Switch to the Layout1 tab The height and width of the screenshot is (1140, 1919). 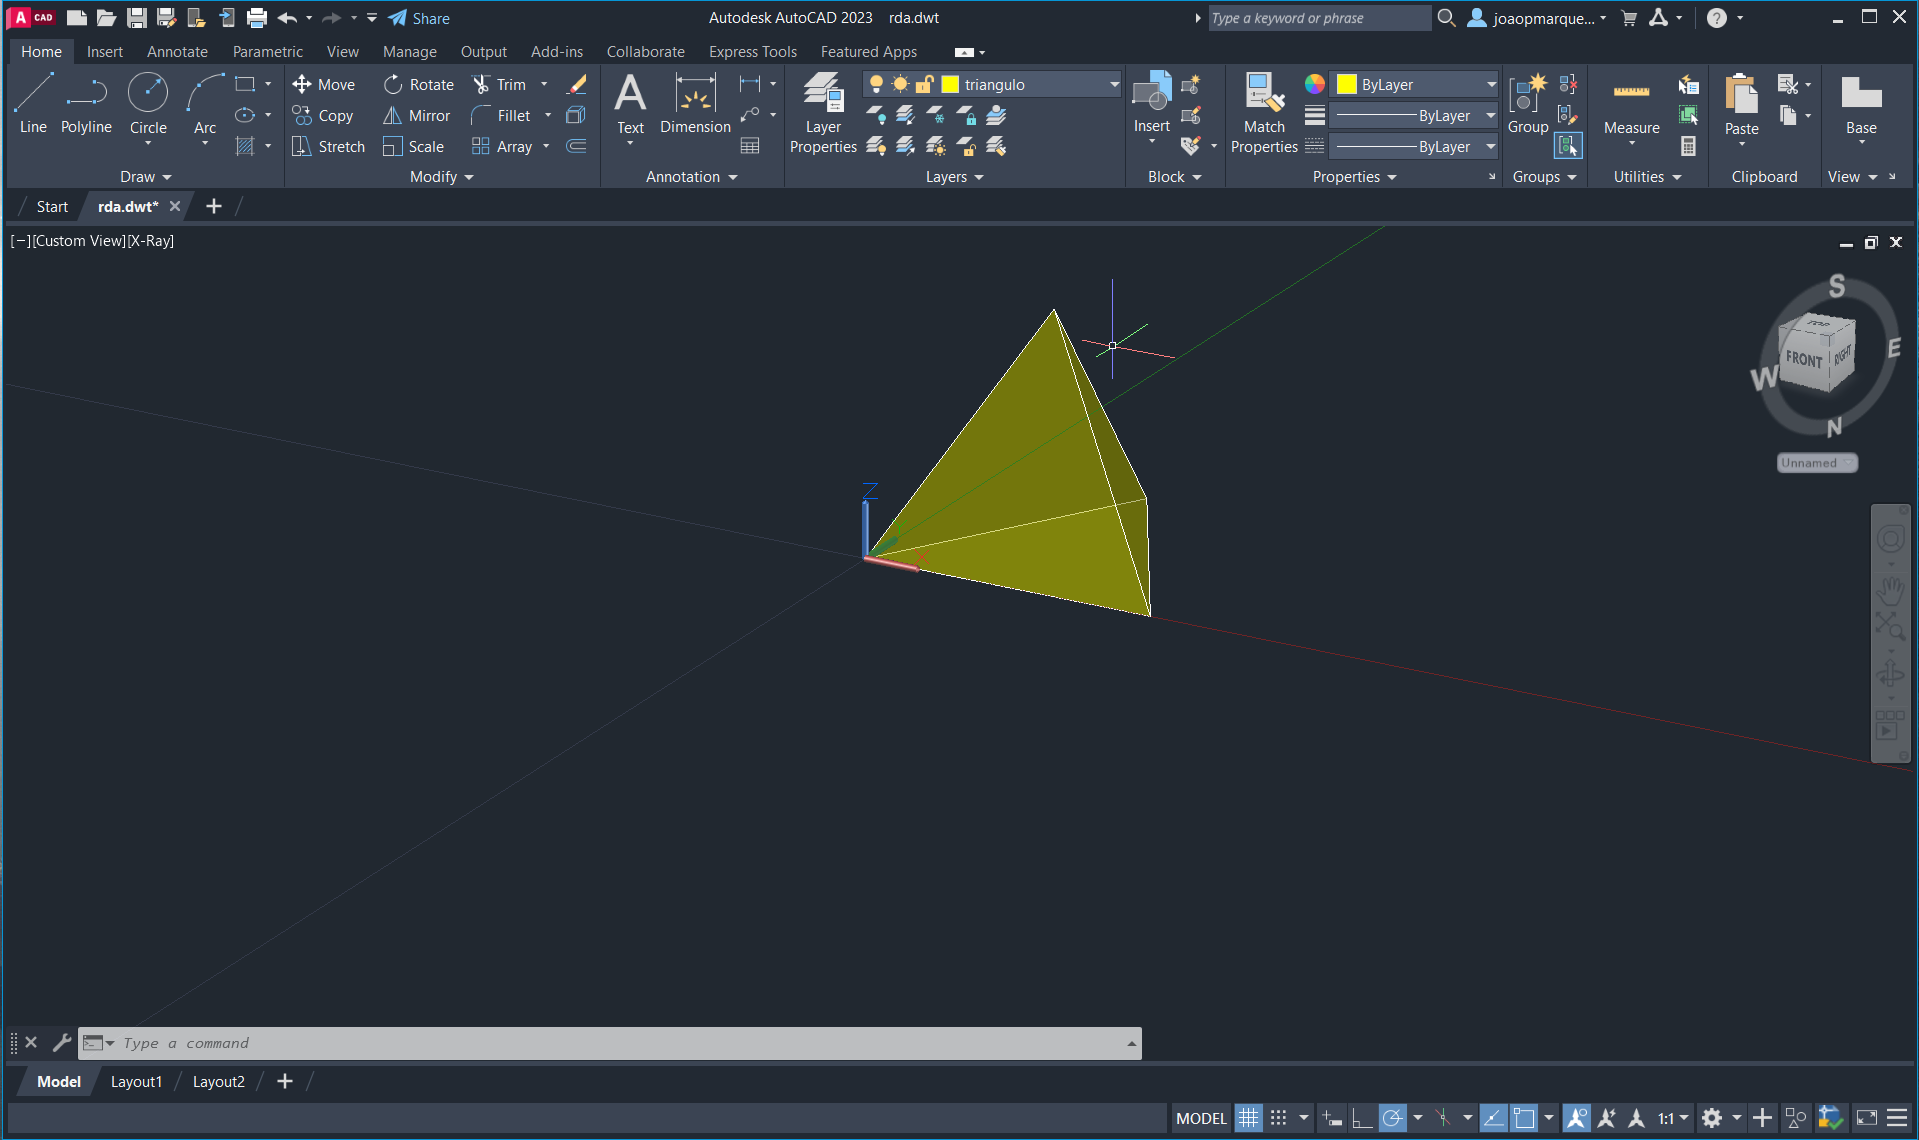136,1081
